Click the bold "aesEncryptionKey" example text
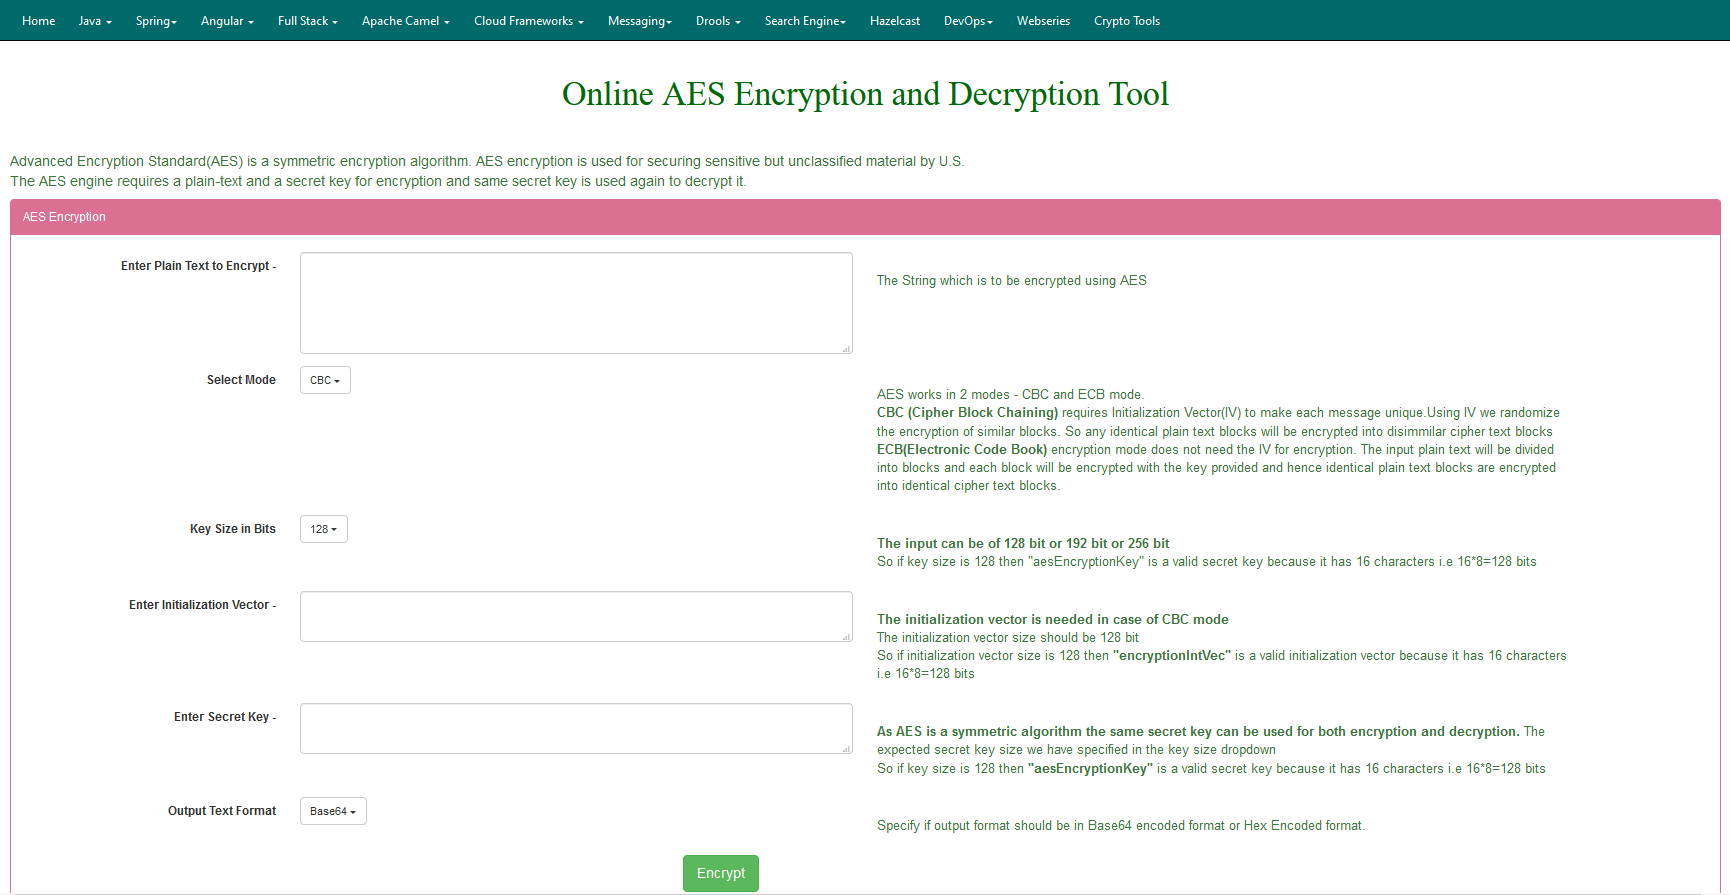 click(1090, 769)
